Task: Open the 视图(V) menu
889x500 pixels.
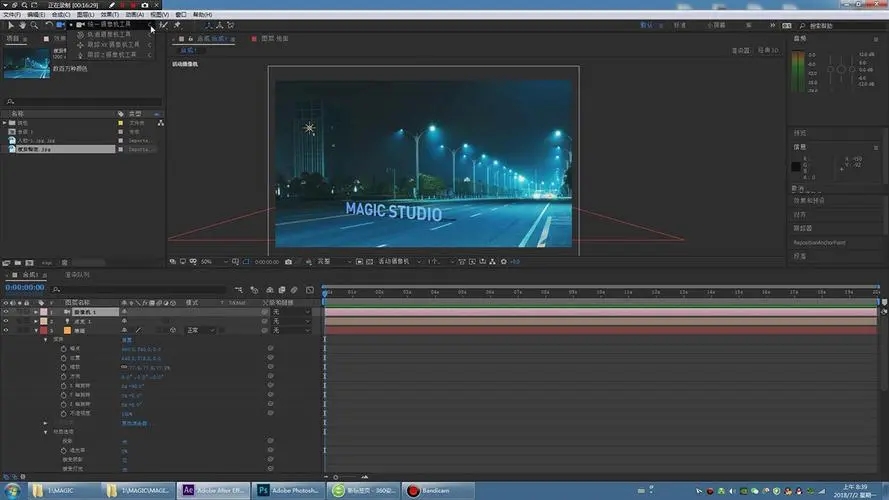Action: click(159, 14)
